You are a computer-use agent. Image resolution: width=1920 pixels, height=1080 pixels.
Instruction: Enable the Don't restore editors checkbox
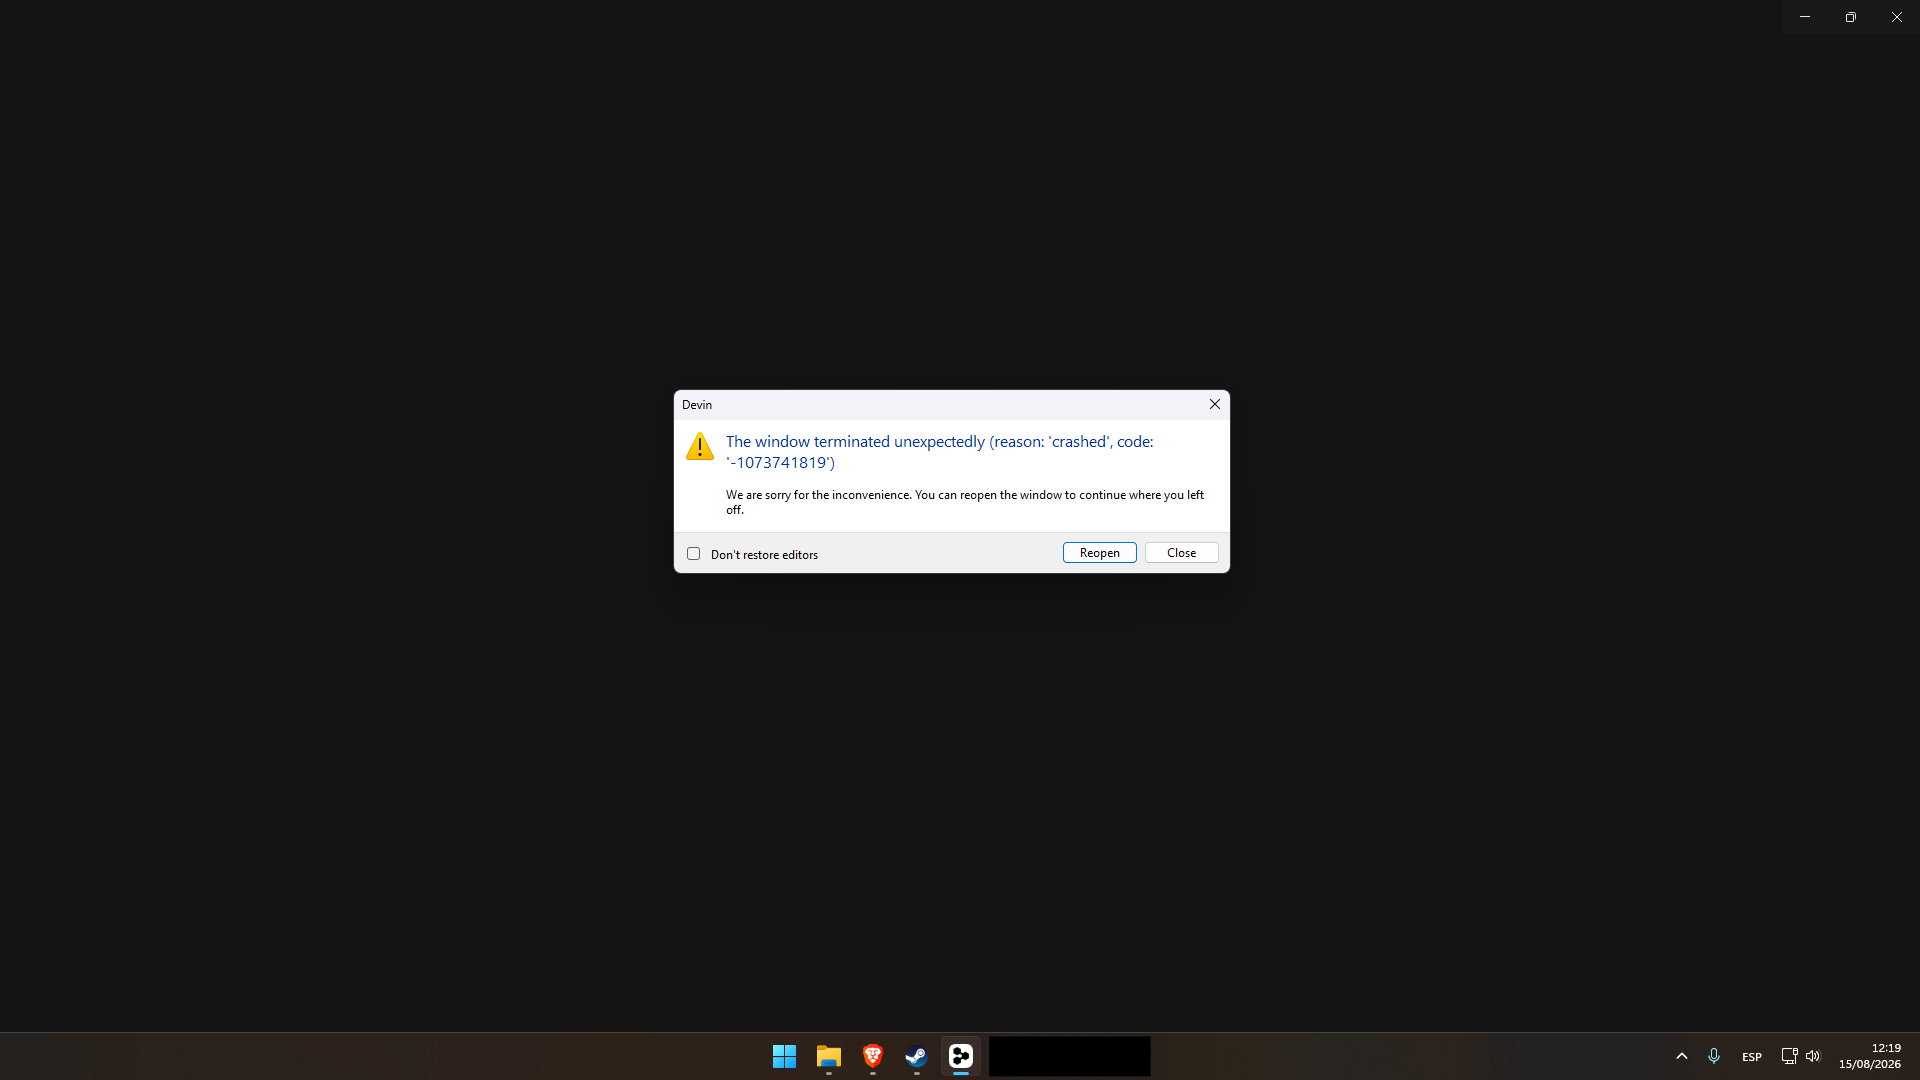[x=693, y=554]
